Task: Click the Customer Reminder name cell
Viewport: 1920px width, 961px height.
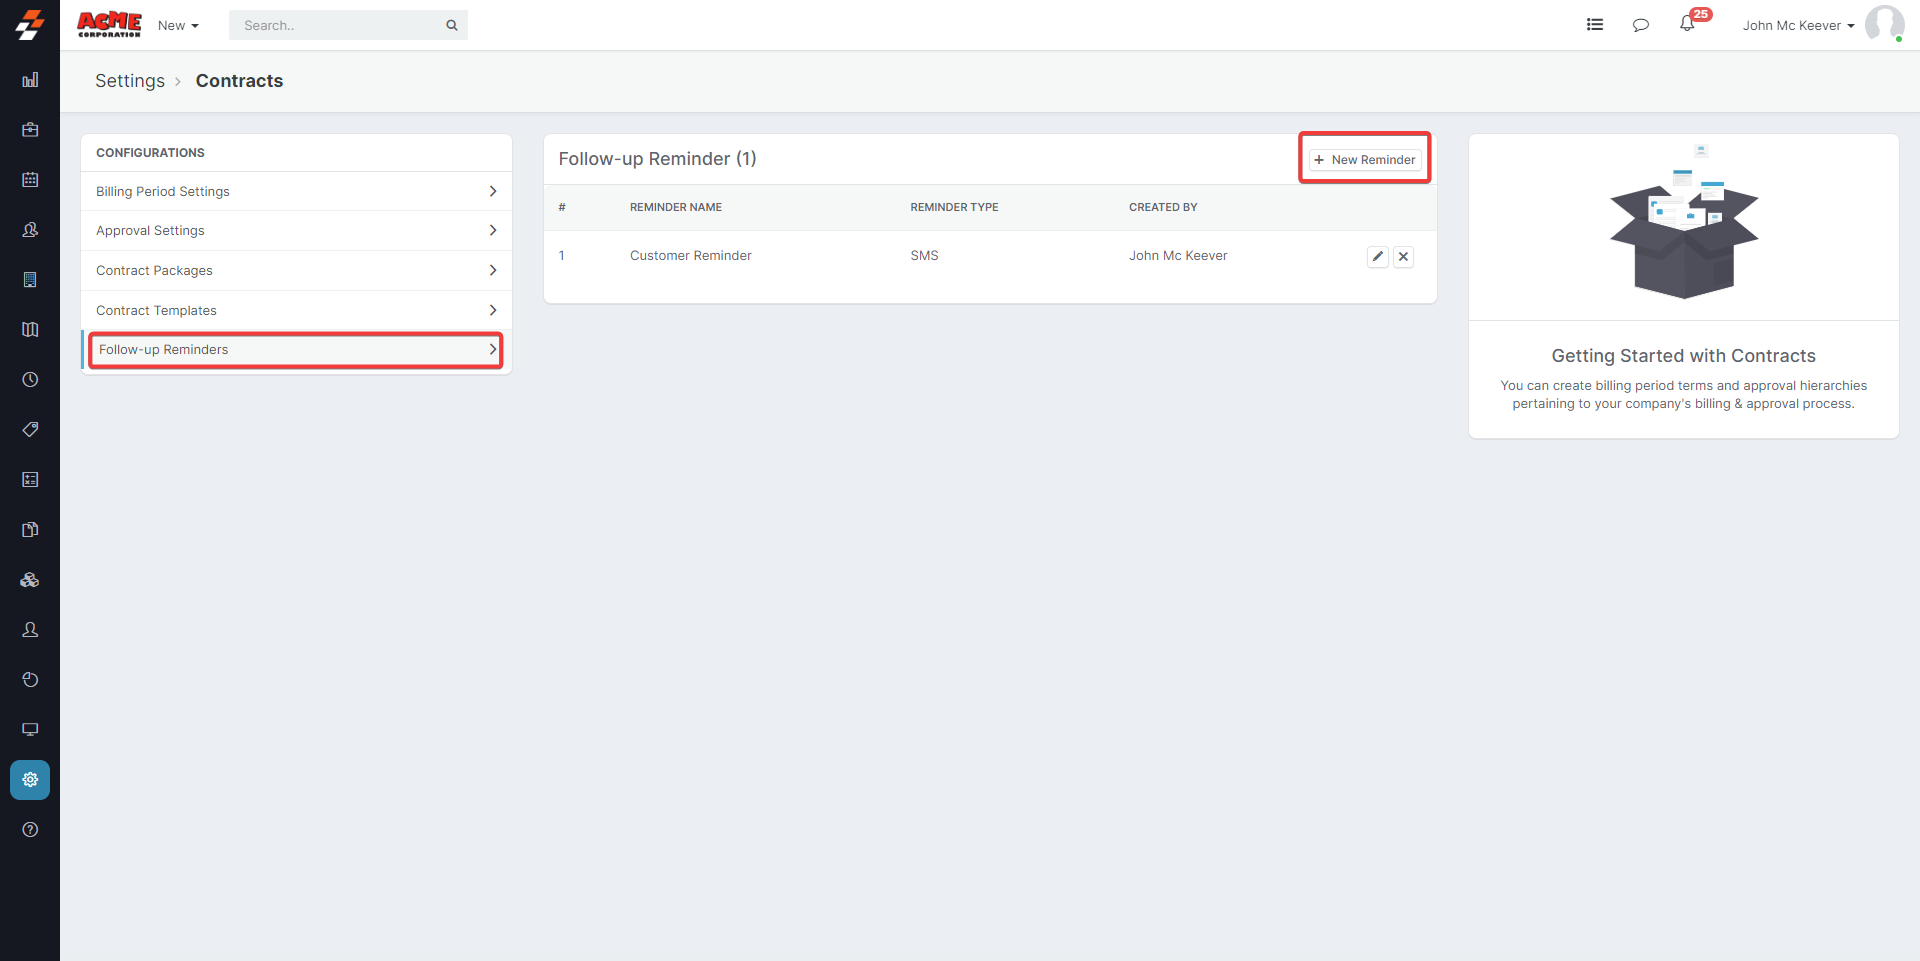Action: coord(691,256)
